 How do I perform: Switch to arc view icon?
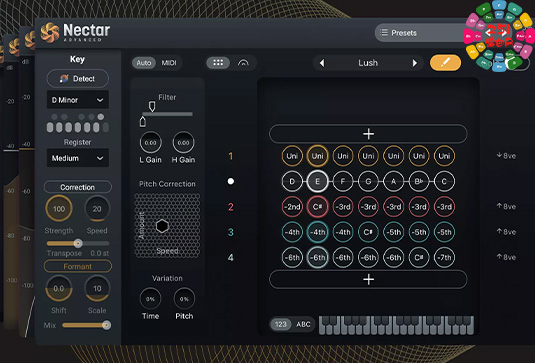point(243,62)
